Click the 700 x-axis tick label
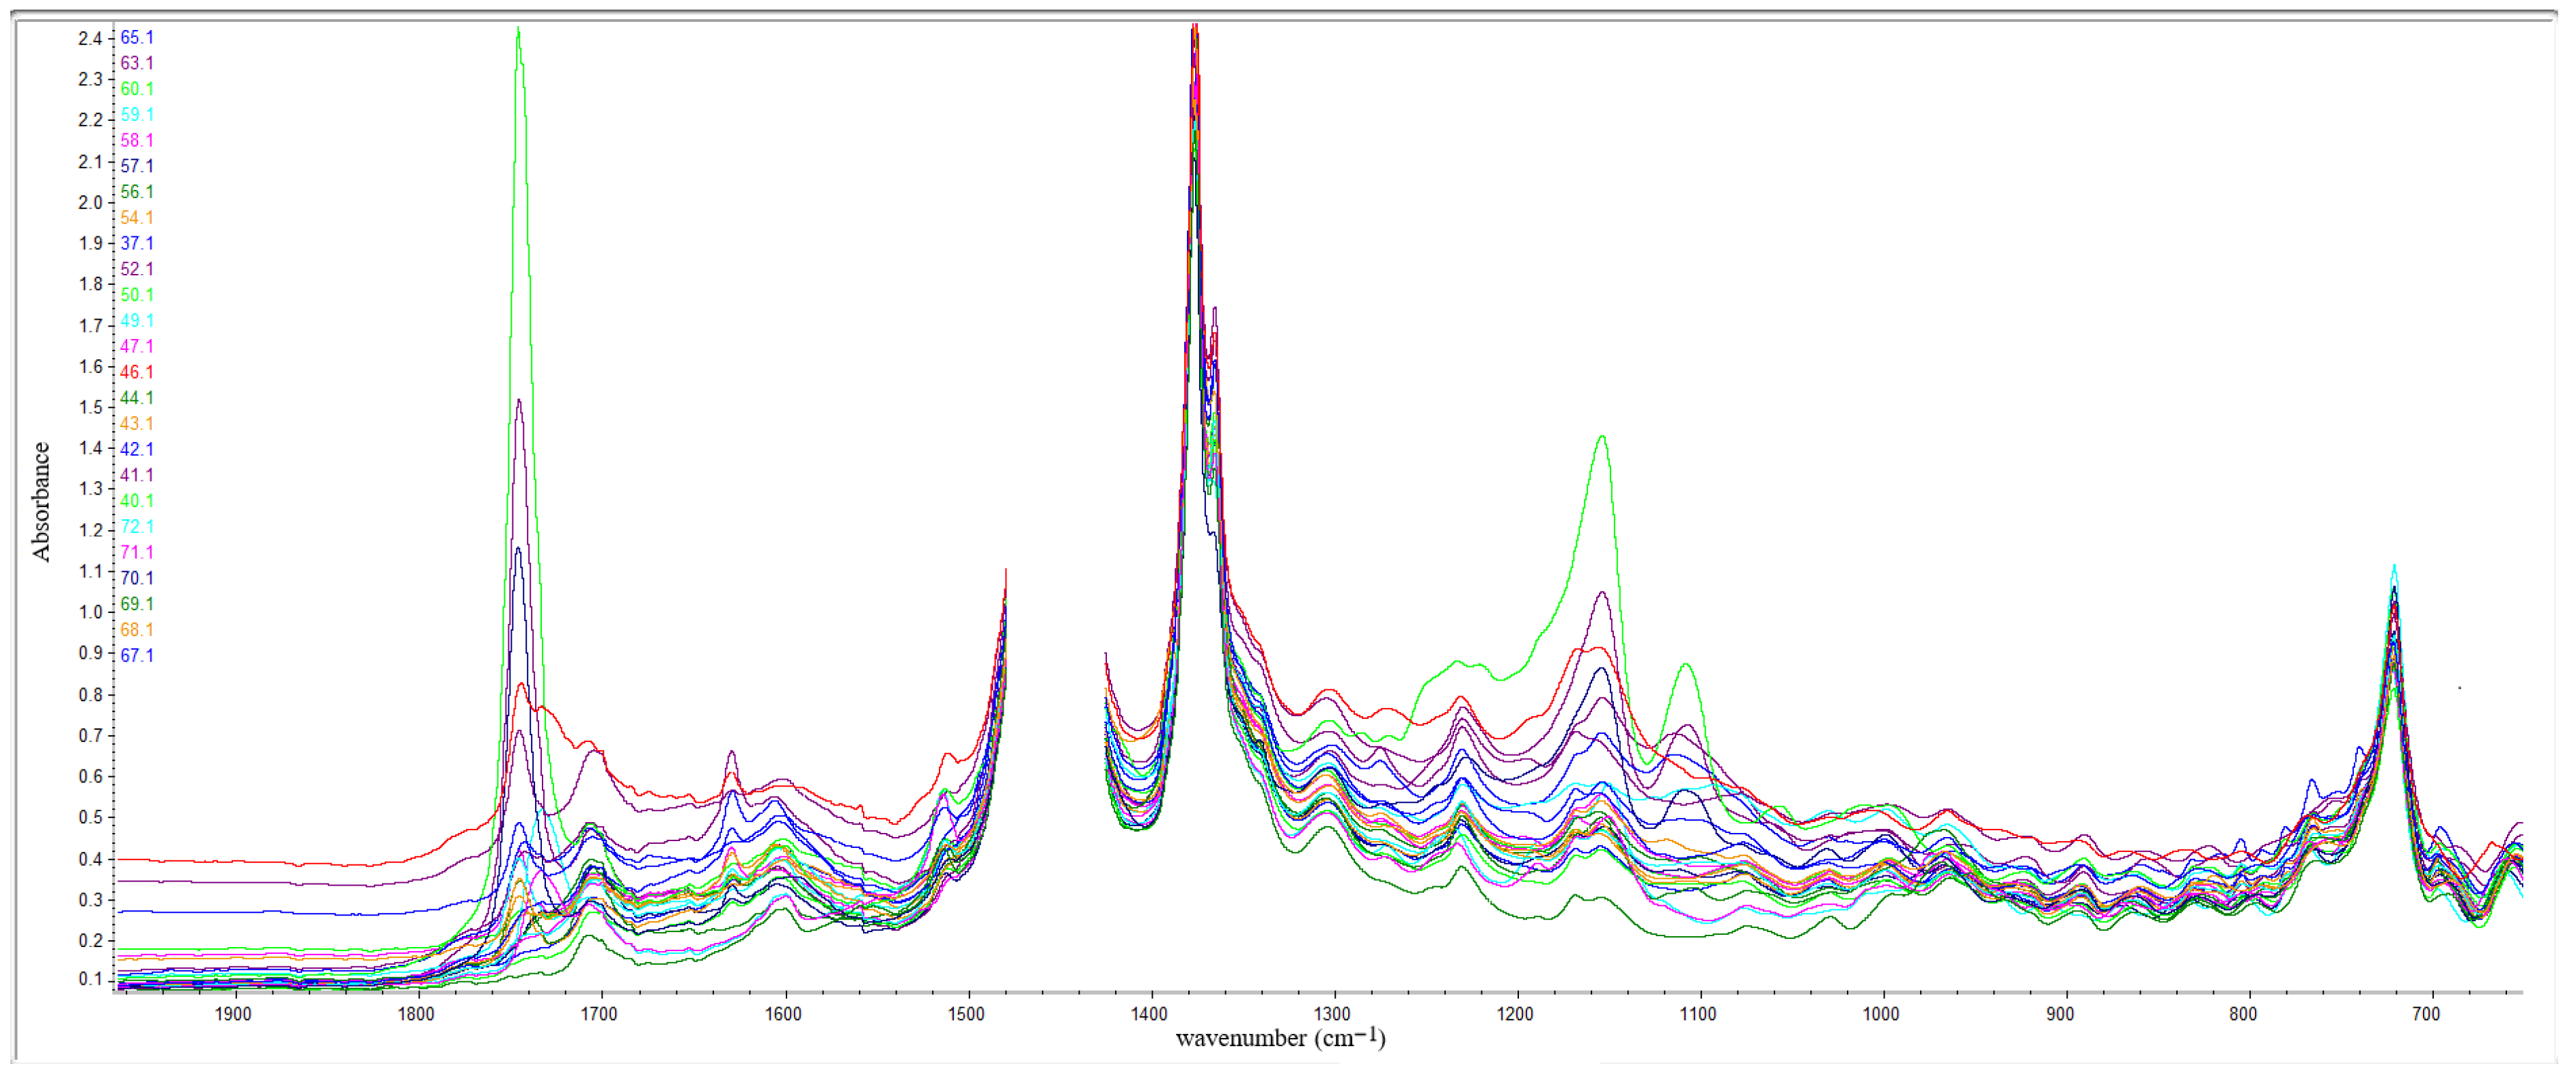Viewport: 2576px width, 1081px height. click(2426, 1015)
